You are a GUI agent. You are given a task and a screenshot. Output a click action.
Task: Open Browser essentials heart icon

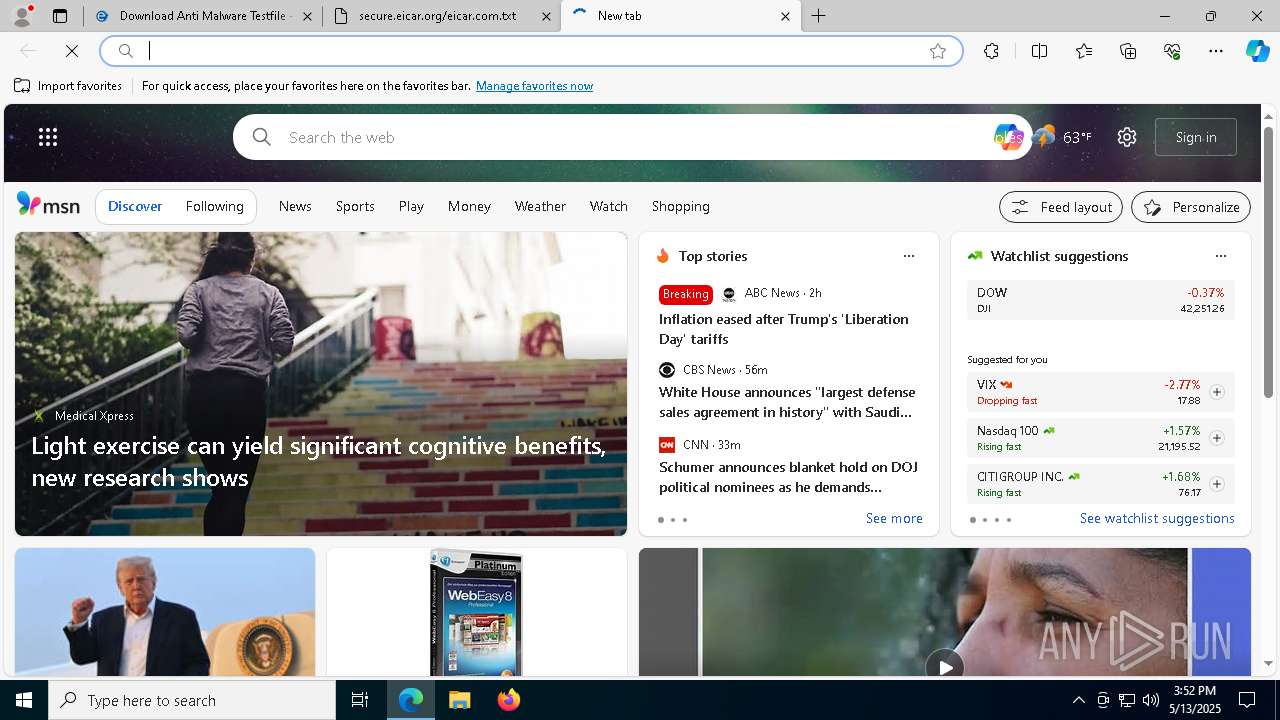click(x=1172, y=51)
